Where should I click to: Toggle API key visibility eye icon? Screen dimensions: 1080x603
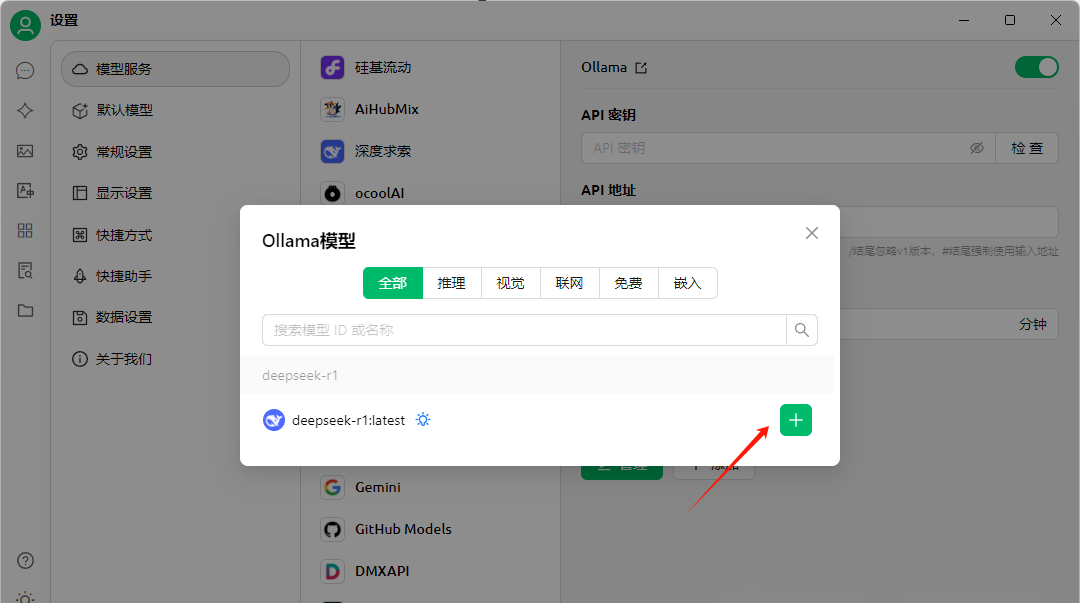(x=977, y=148)
